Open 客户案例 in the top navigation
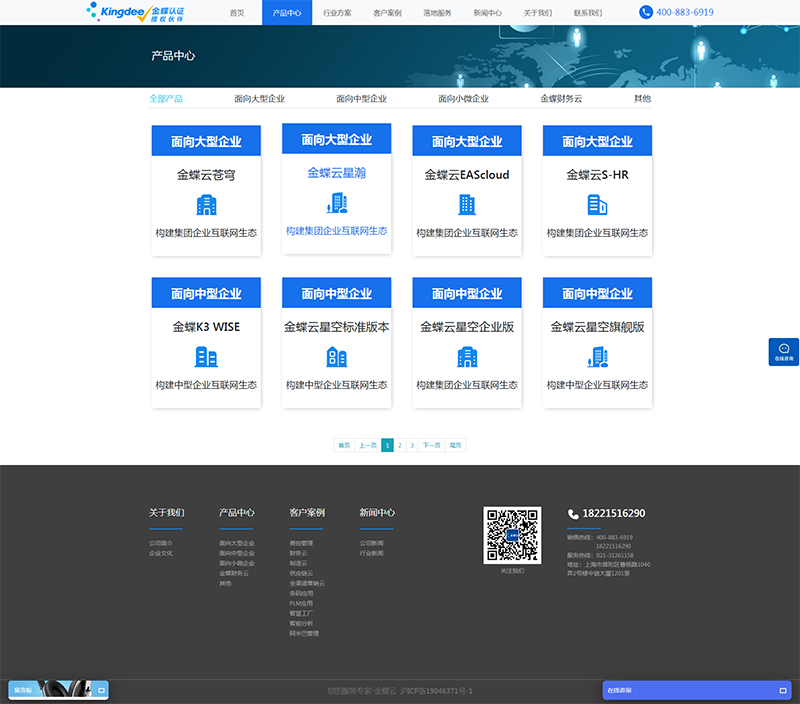 [x=387, y=13]
